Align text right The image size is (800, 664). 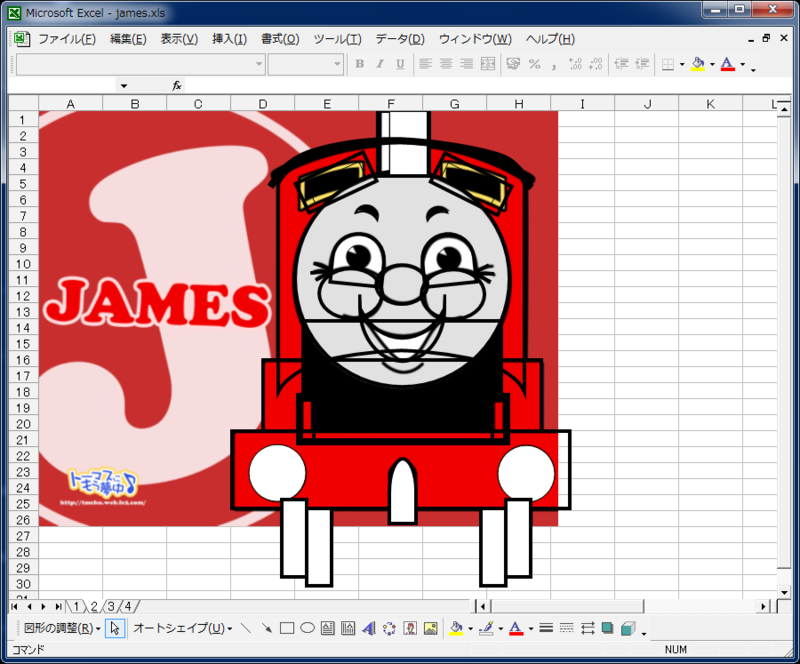coord(466,64)
